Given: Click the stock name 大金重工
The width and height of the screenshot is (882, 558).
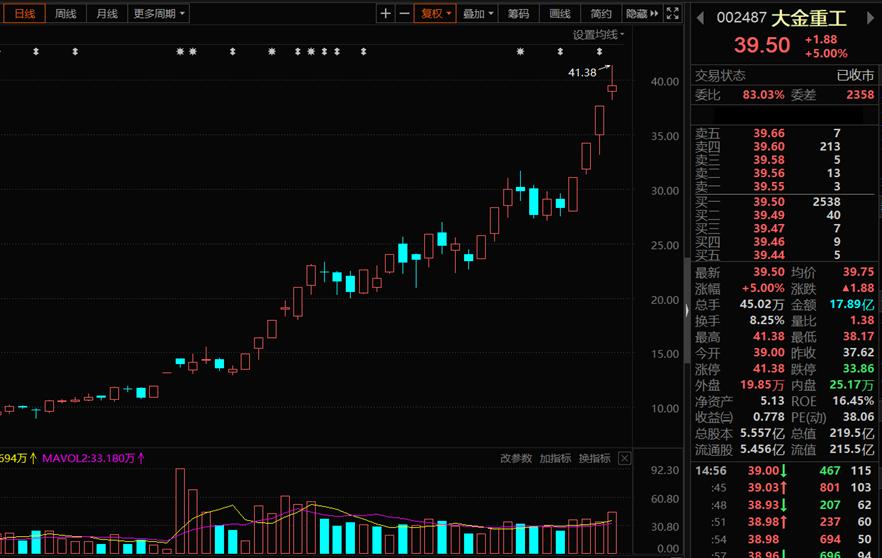Looking at the screenshot, I should tap(808, 19).
